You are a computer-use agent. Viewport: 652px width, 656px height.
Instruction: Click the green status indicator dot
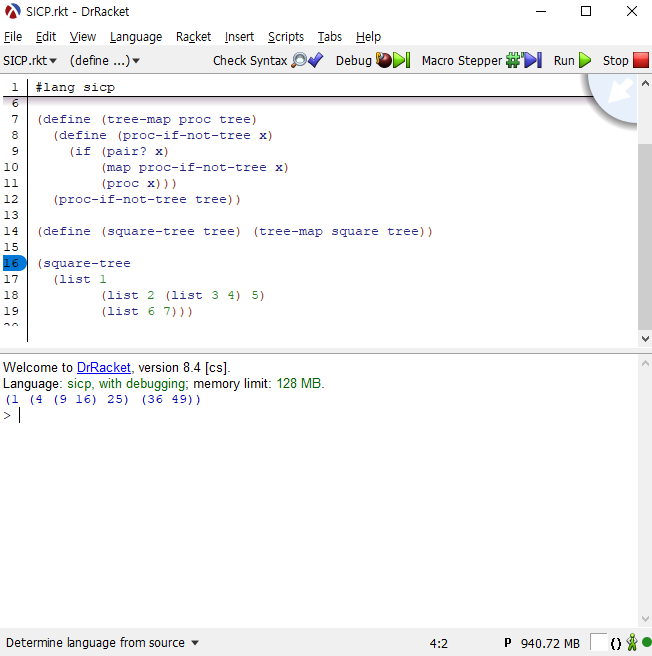coord(646,643)
